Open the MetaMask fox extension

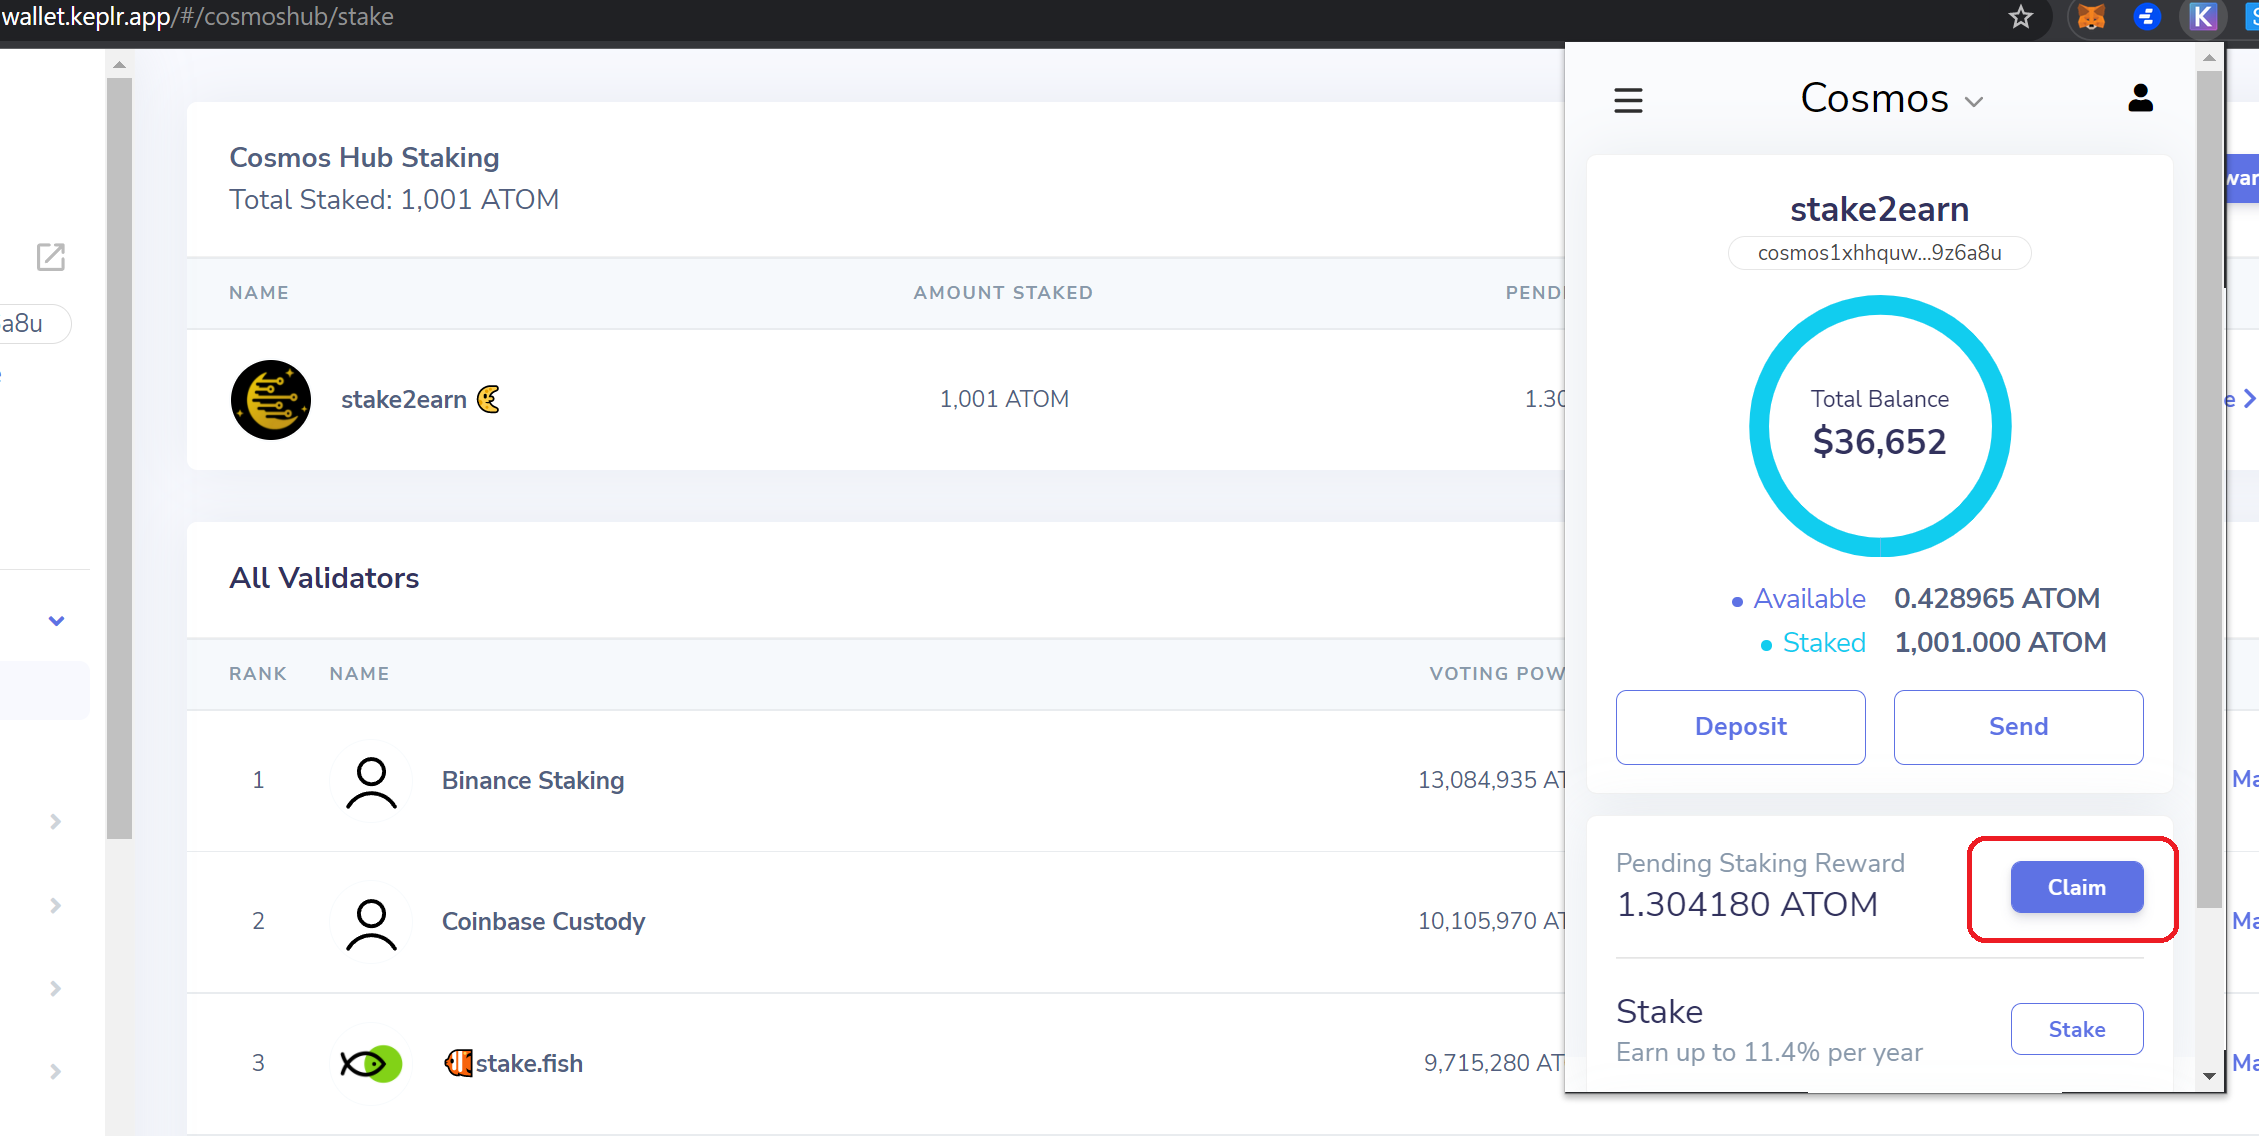point(2091,17)
